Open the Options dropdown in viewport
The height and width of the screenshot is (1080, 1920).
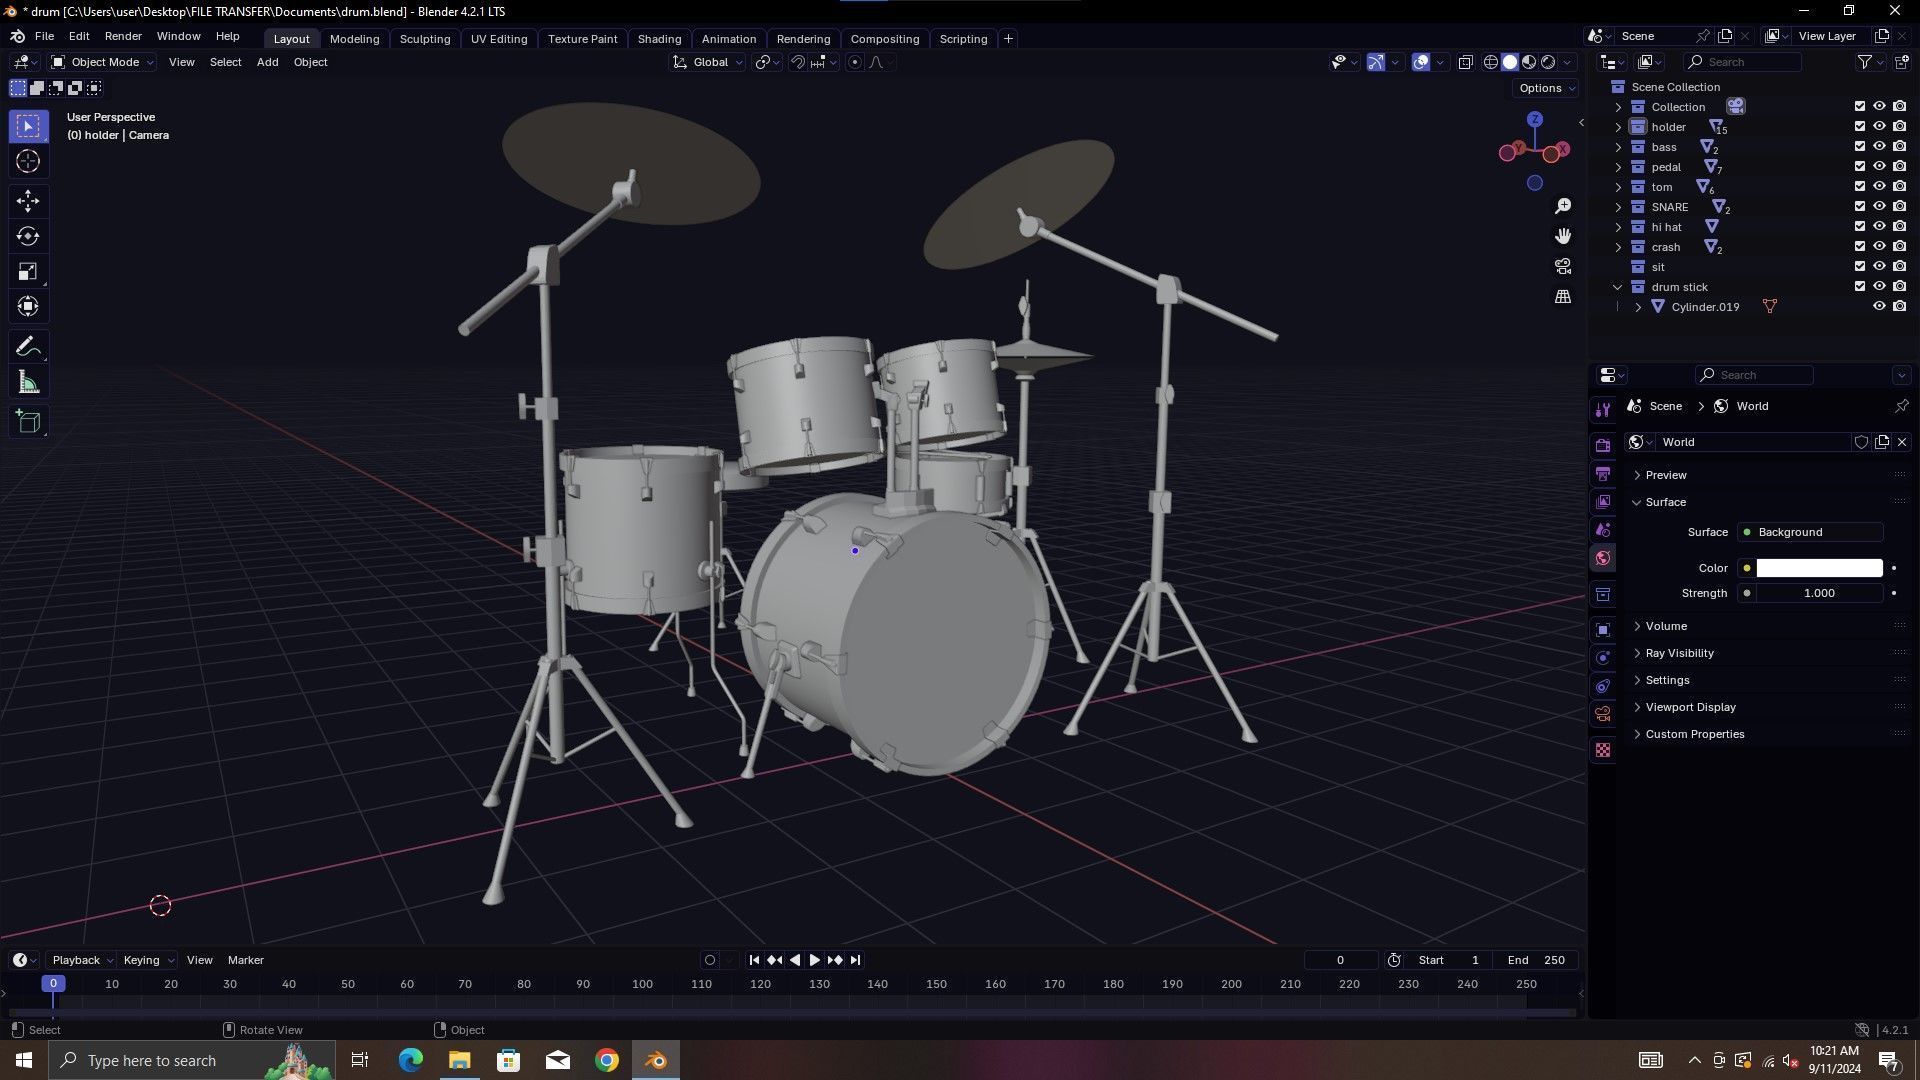coord(1546,88)
